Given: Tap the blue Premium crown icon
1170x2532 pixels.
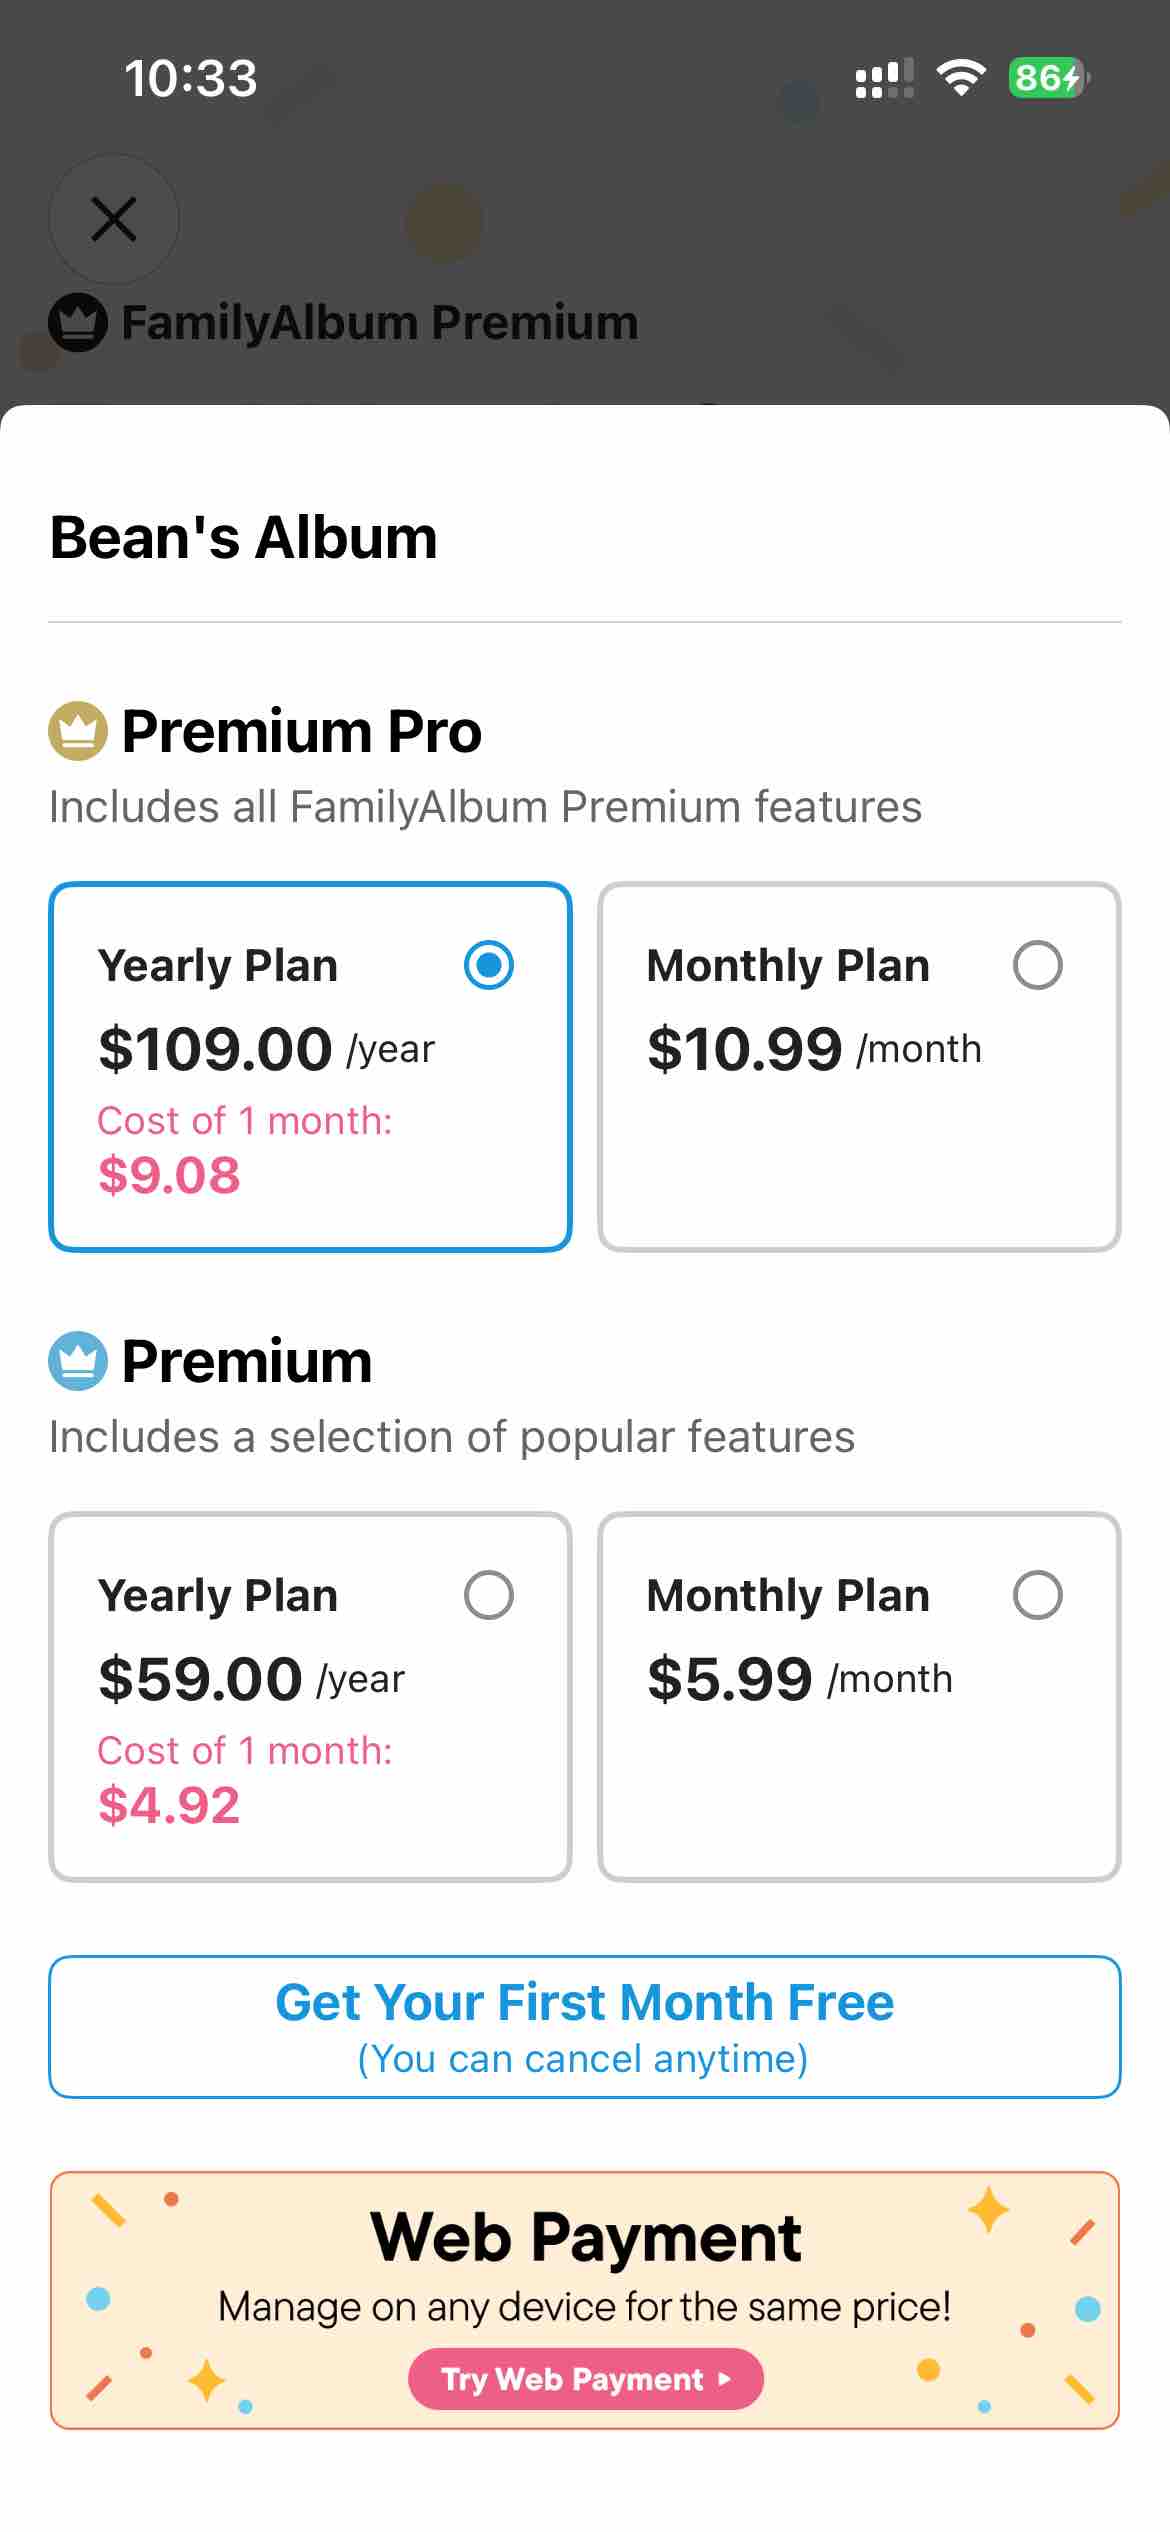Looking at the screenshot, I should point(78,1361).
